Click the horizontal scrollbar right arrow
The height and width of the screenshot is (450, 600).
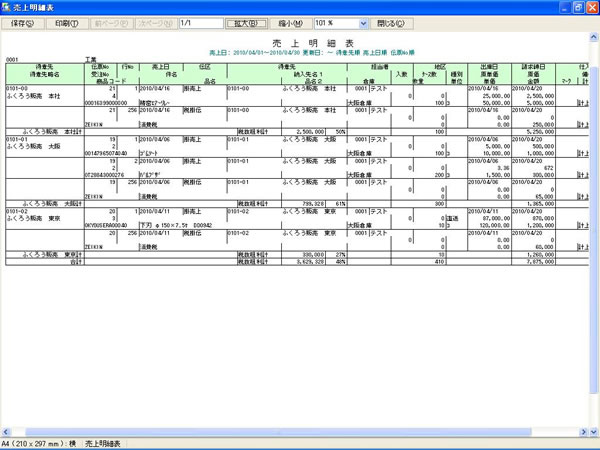(584, 432)
